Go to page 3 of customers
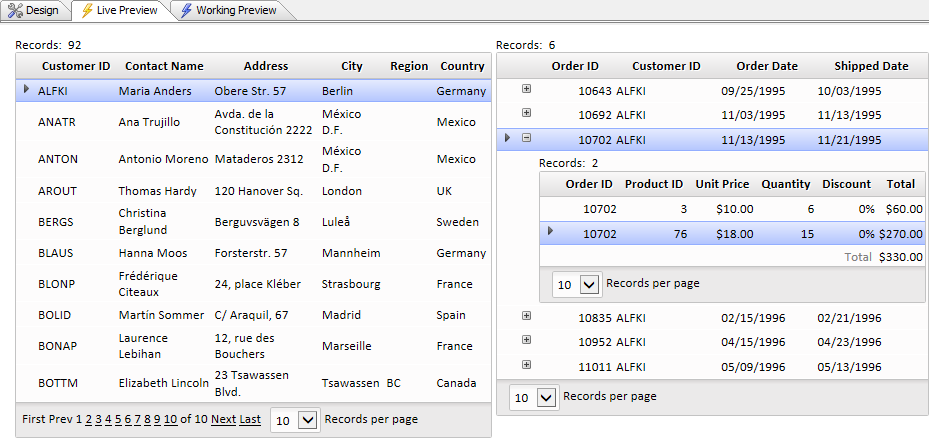Image resolution: width=929 pixels, height=438 pixels. click(98, 420)
